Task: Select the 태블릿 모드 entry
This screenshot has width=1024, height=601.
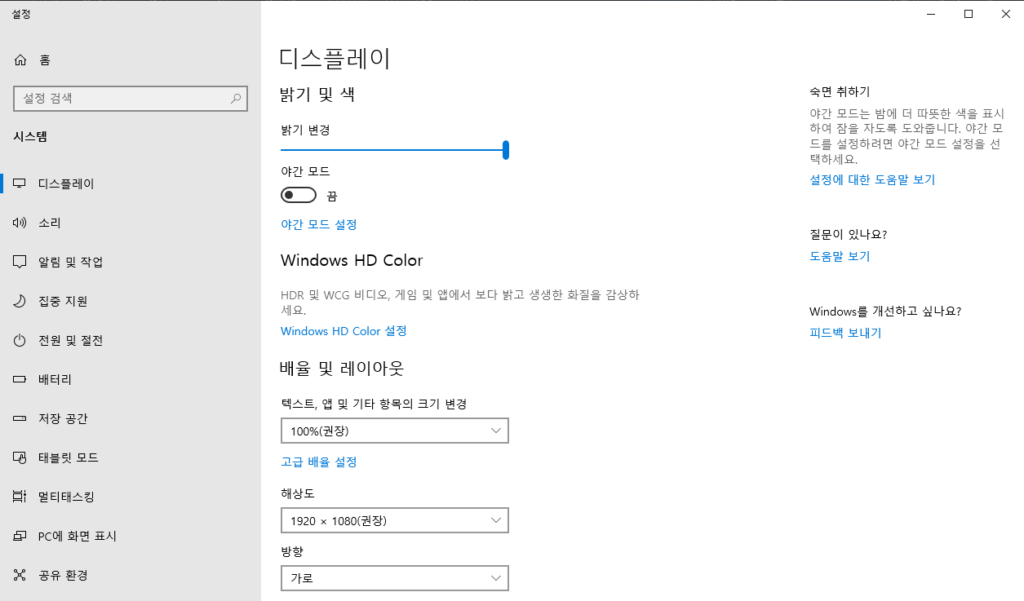Action: tap(18, 457)
